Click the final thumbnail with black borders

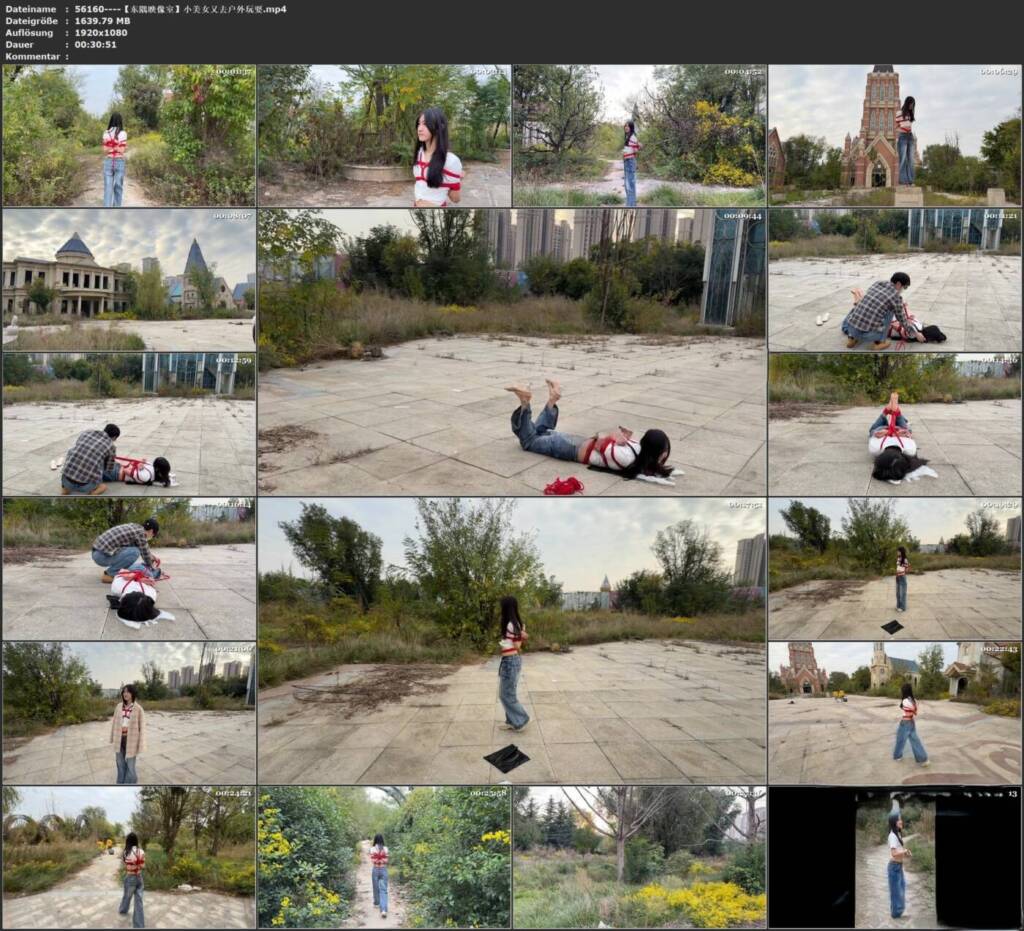894,857
